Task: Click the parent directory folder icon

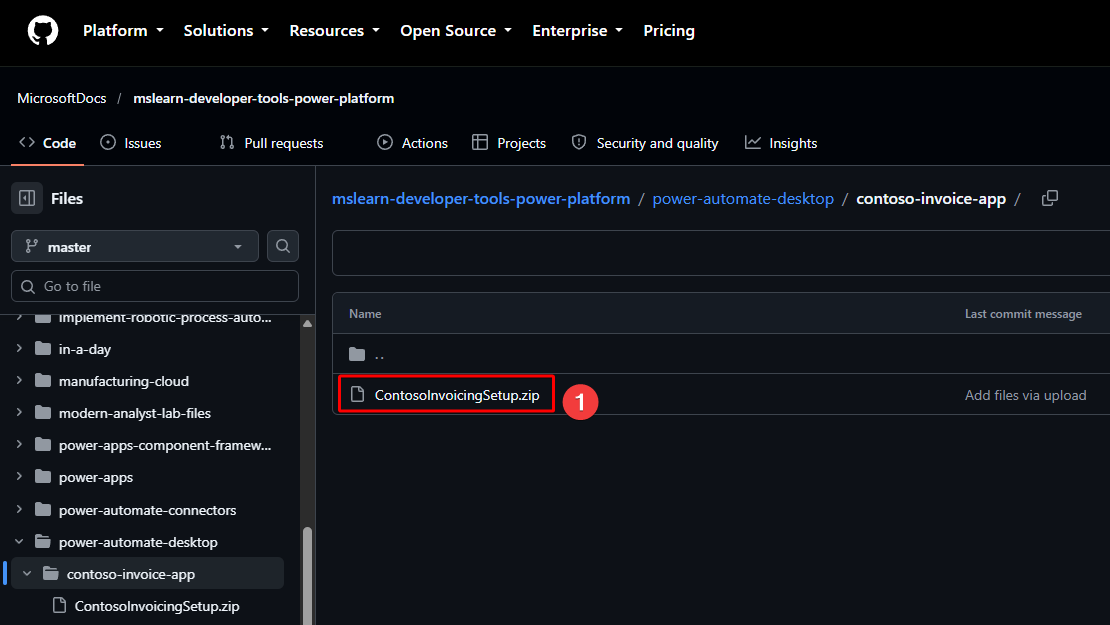Action: 357,354
